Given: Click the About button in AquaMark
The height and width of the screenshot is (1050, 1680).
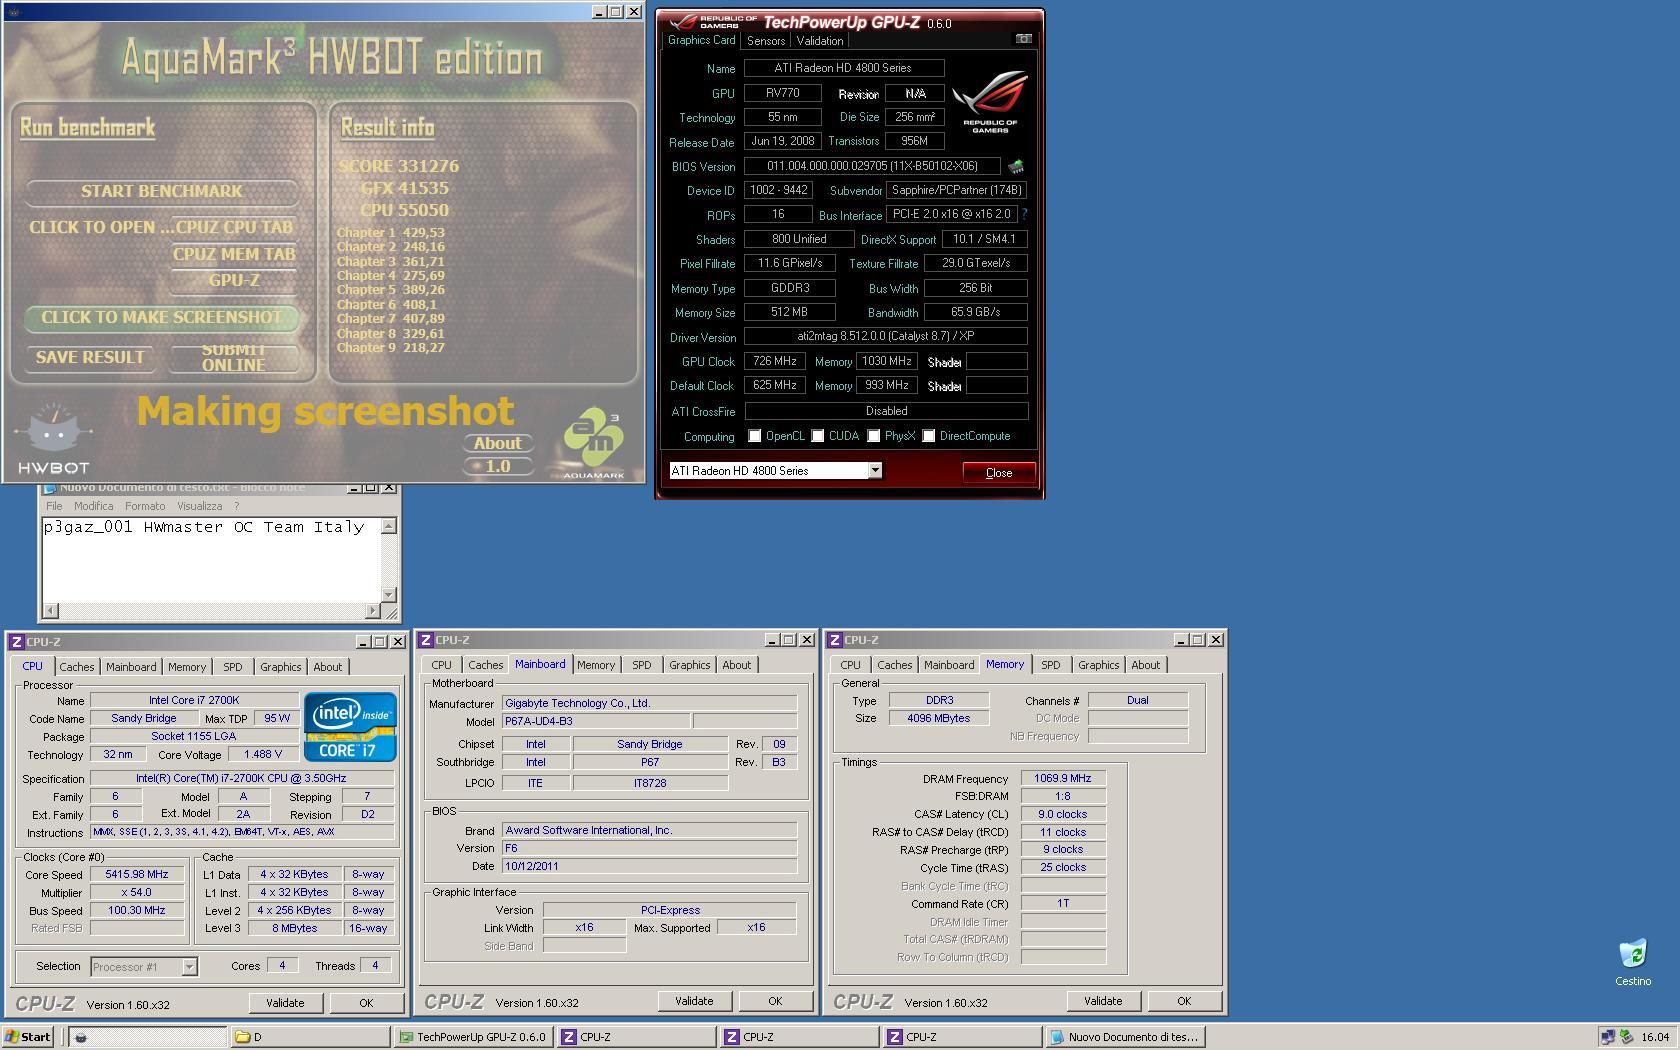Looking at the screenshot, I should coord(498,443).
